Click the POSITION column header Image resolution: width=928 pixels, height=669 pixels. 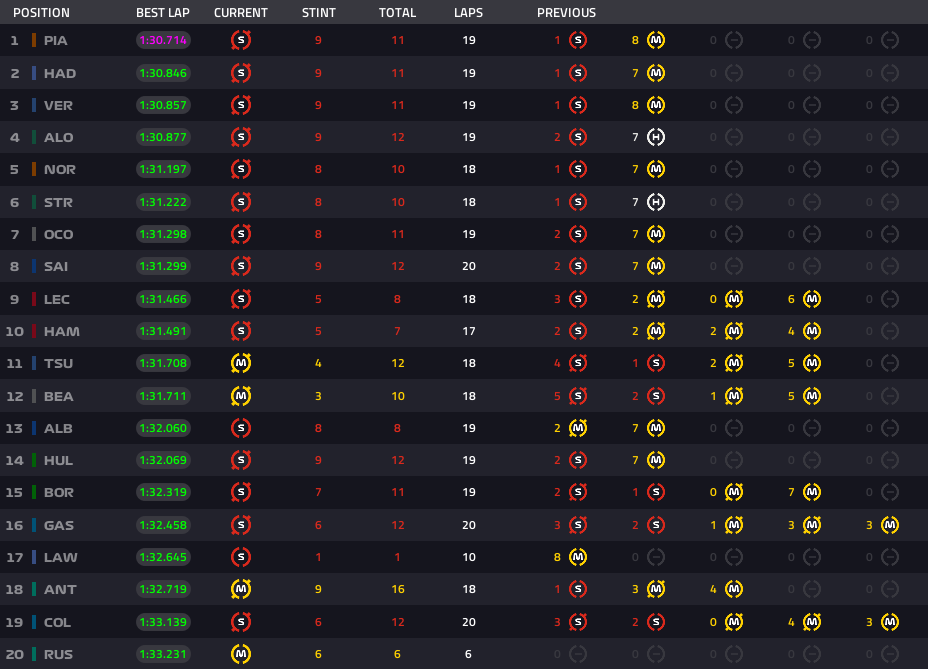pyautogui.click(x=41, y=13)
